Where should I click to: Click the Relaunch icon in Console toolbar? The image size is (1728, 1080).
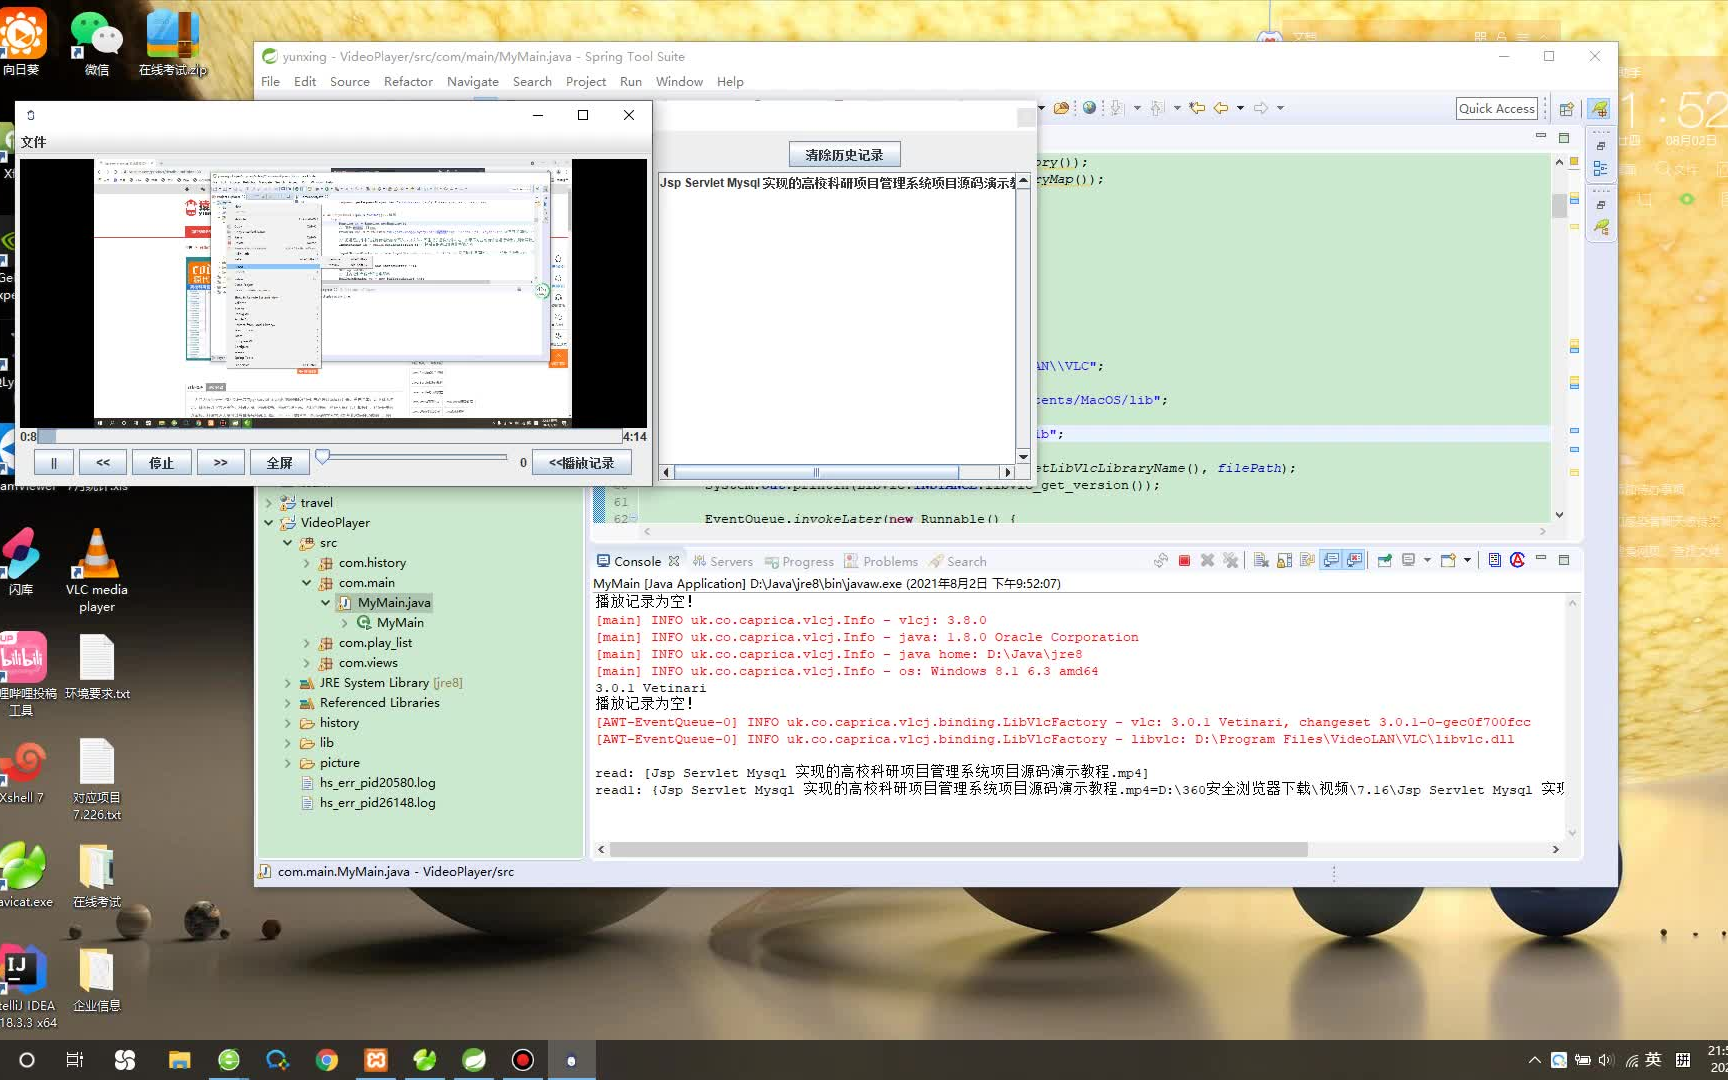point(1161,561)
